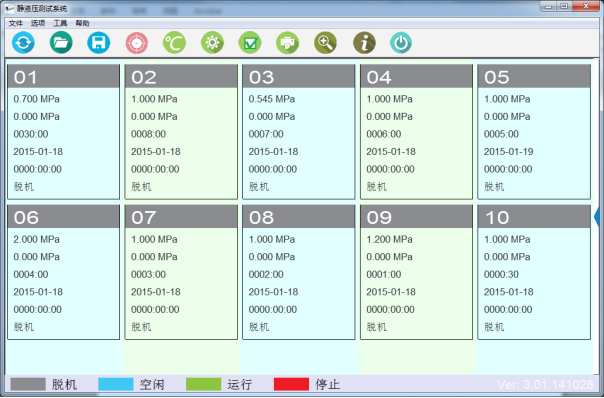The width and height of the screenshot is (604, 398).
Task: Click the red 停止 legend swatch
Action: [291, 384]
